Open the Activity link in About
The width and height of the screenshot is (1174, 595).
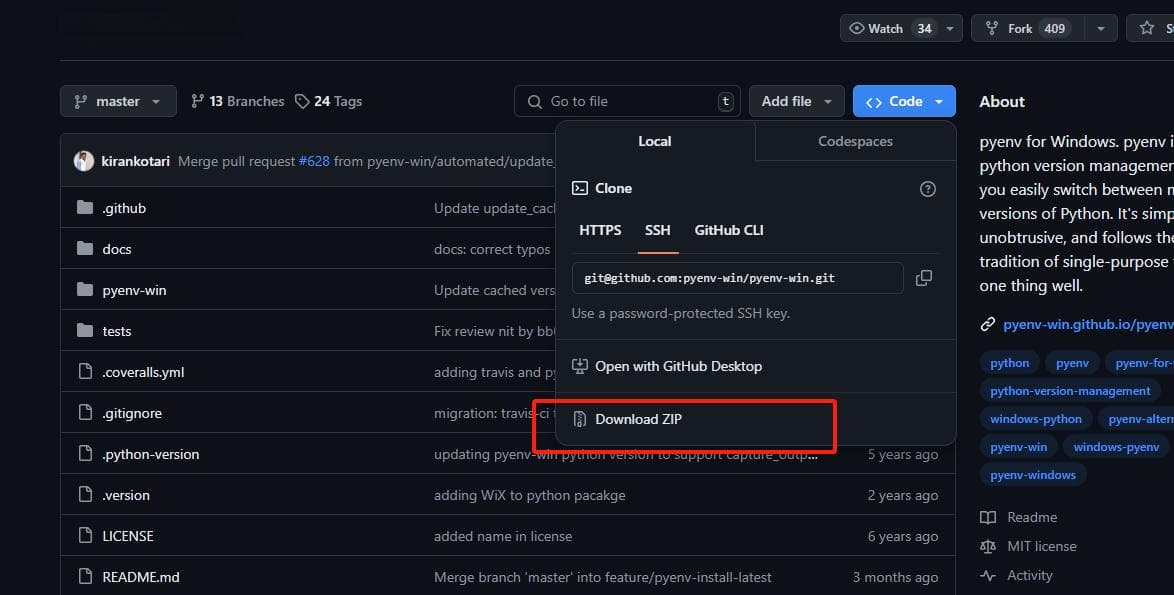click(x=1029, y=576)
